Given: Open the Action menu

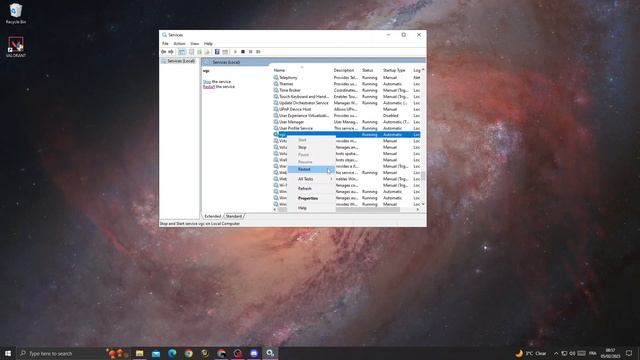Looking at the screenshot, I should coord(179,44).
